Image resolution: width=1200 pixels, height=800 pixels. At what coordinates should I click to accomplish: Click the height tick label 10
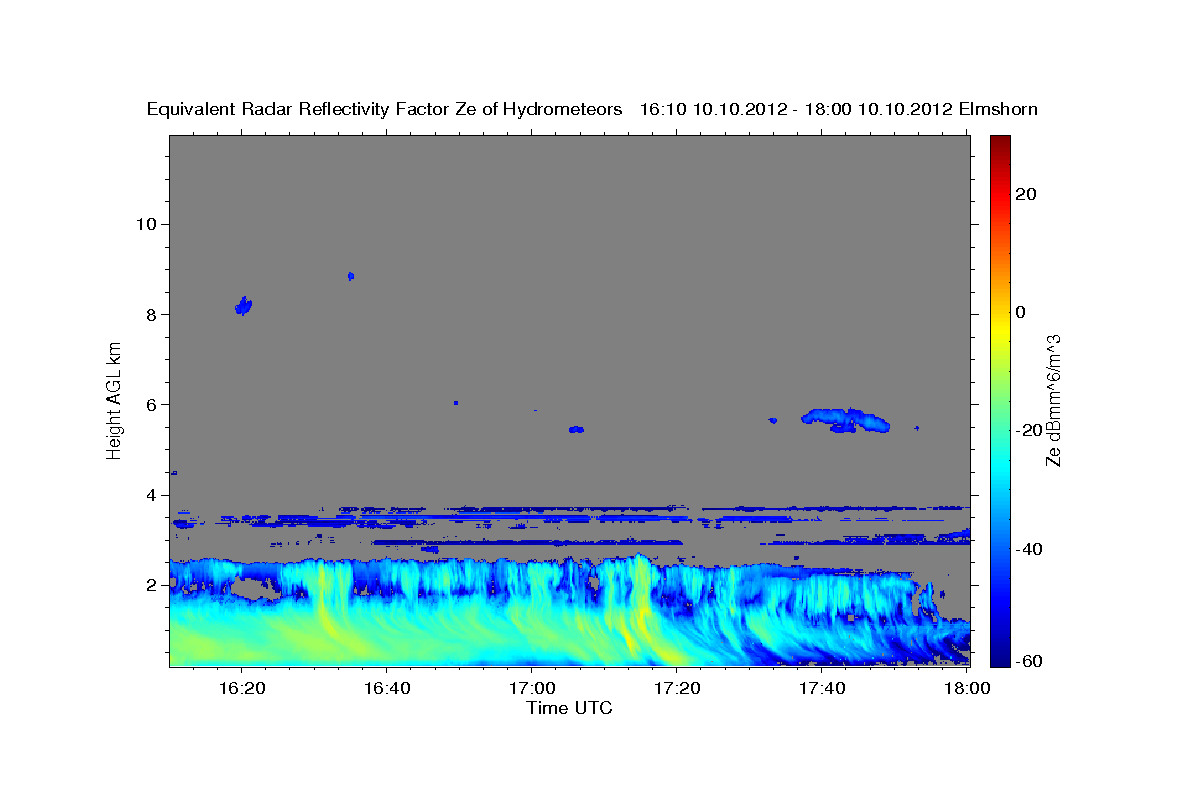tap(145, 224)
